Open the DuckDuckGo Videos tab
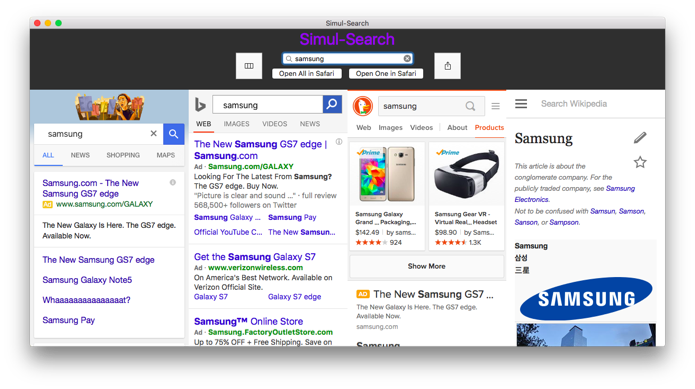Viewport: 695px width, 389px height. [421, 128]
